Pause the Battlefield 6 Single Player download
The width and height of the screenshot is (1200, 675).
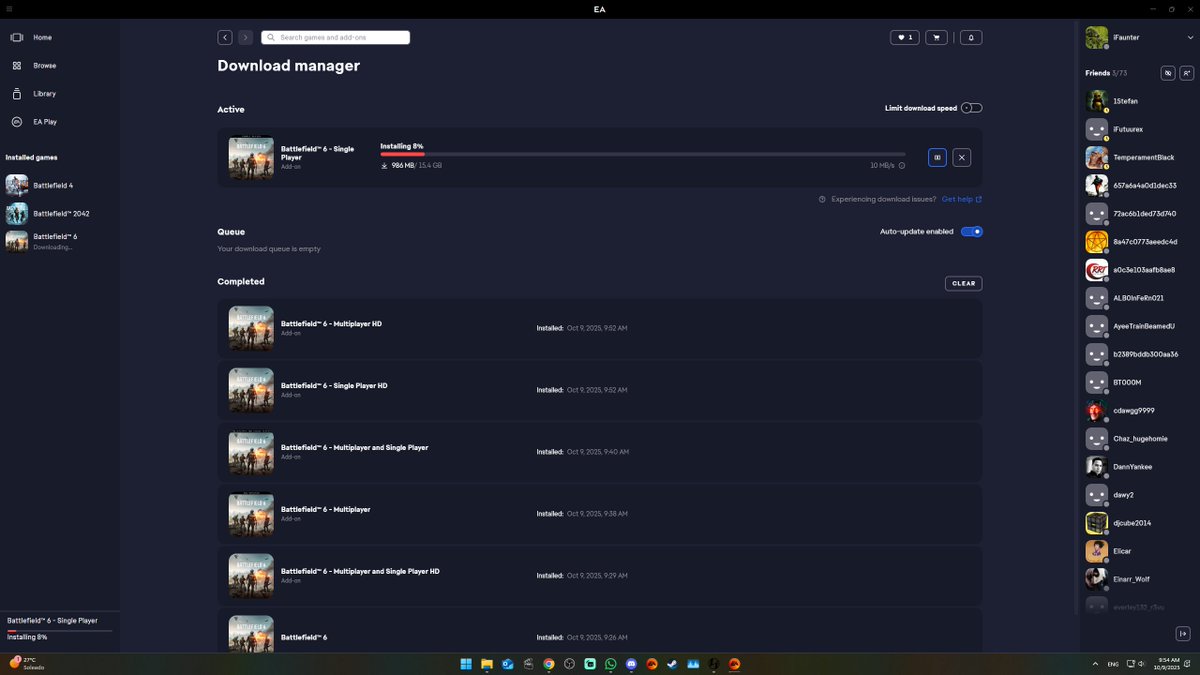point(937,157)
